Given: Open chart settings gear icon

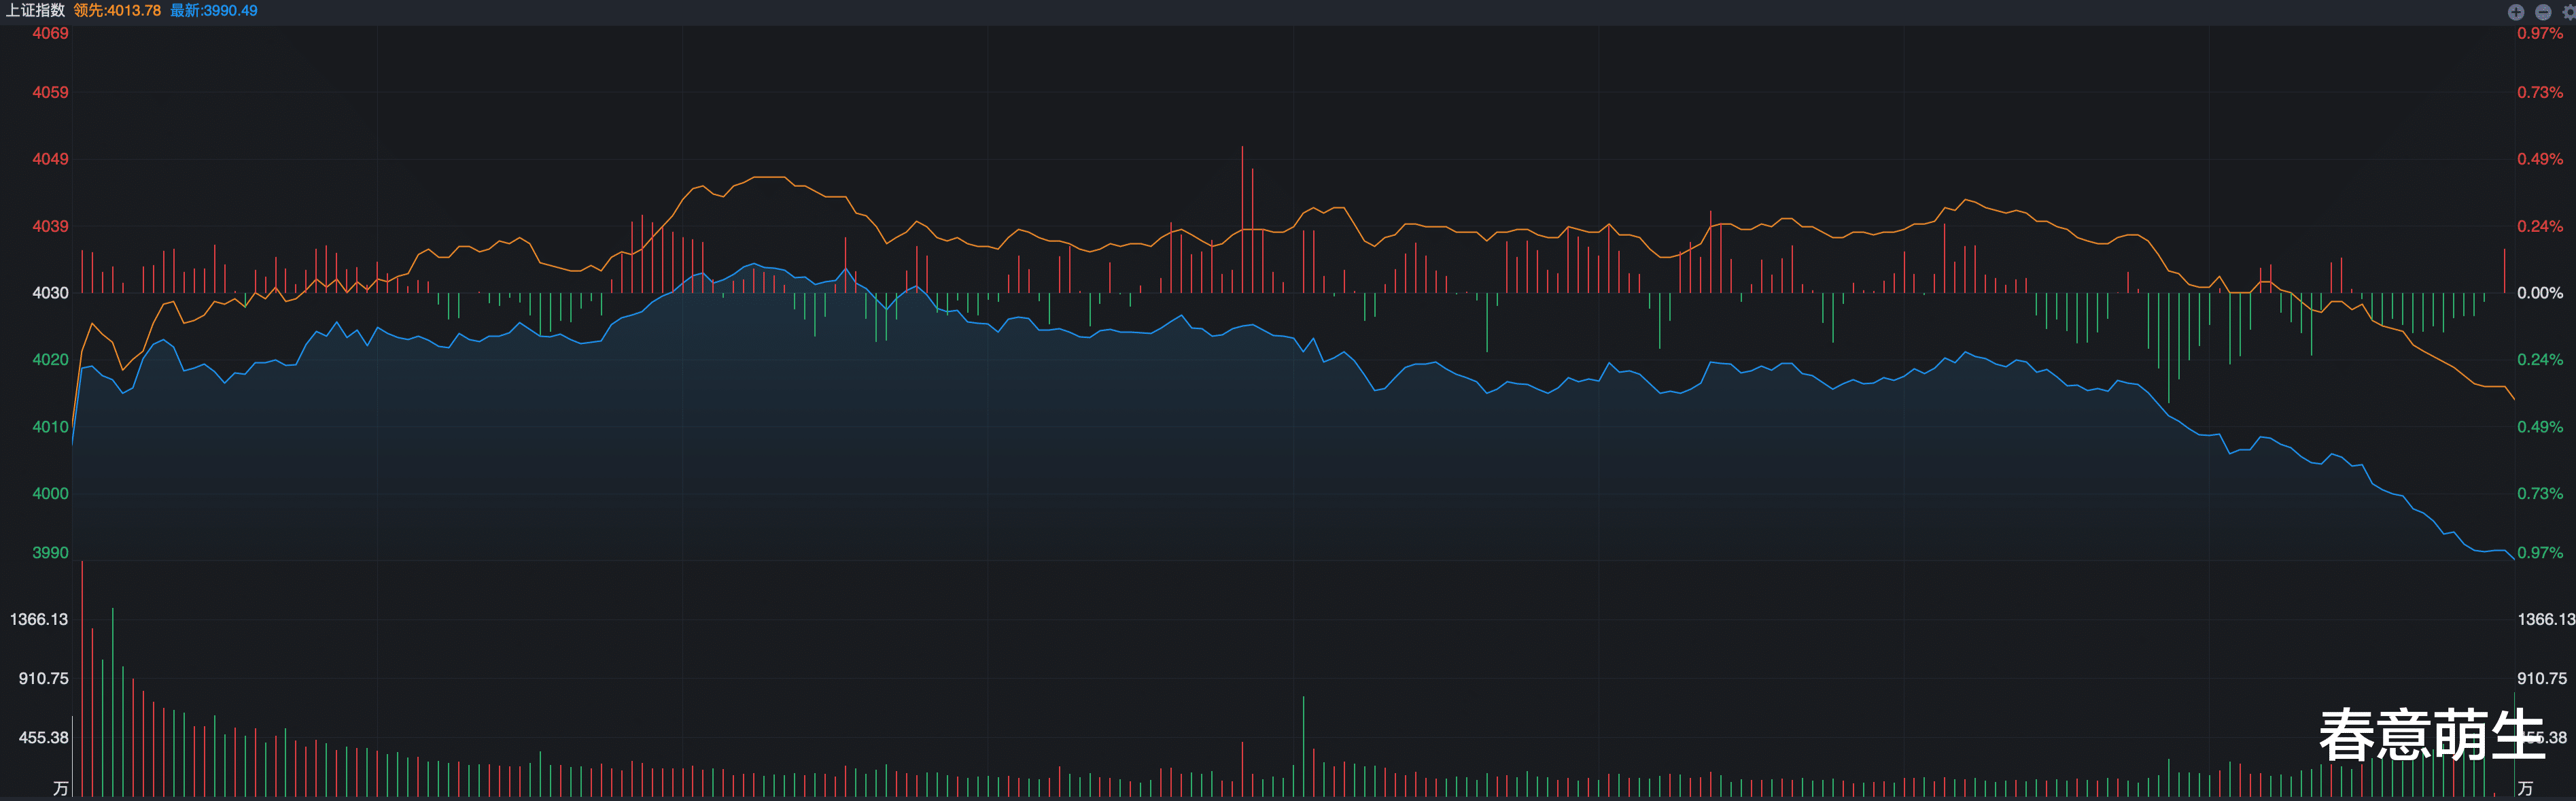Looking at the screenshot, I should click(2569, 12).
